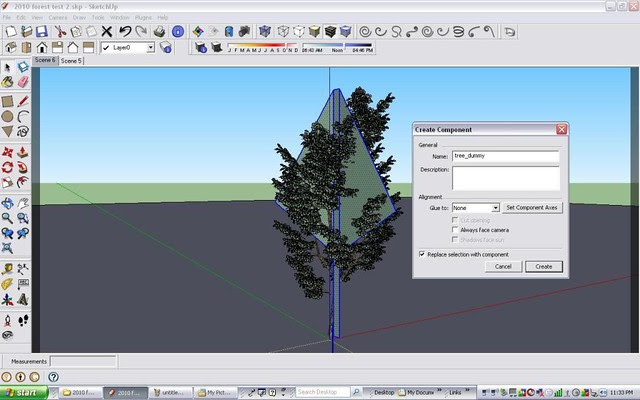Activate the Axes tool
The width and height of the screenshot is (640, 400).
pyautogui.click(x=7, y=300)
